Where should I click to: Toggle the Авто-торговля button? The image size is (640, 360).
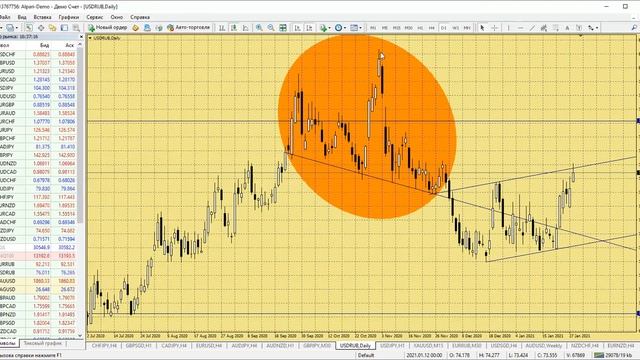tap(189, 28)
